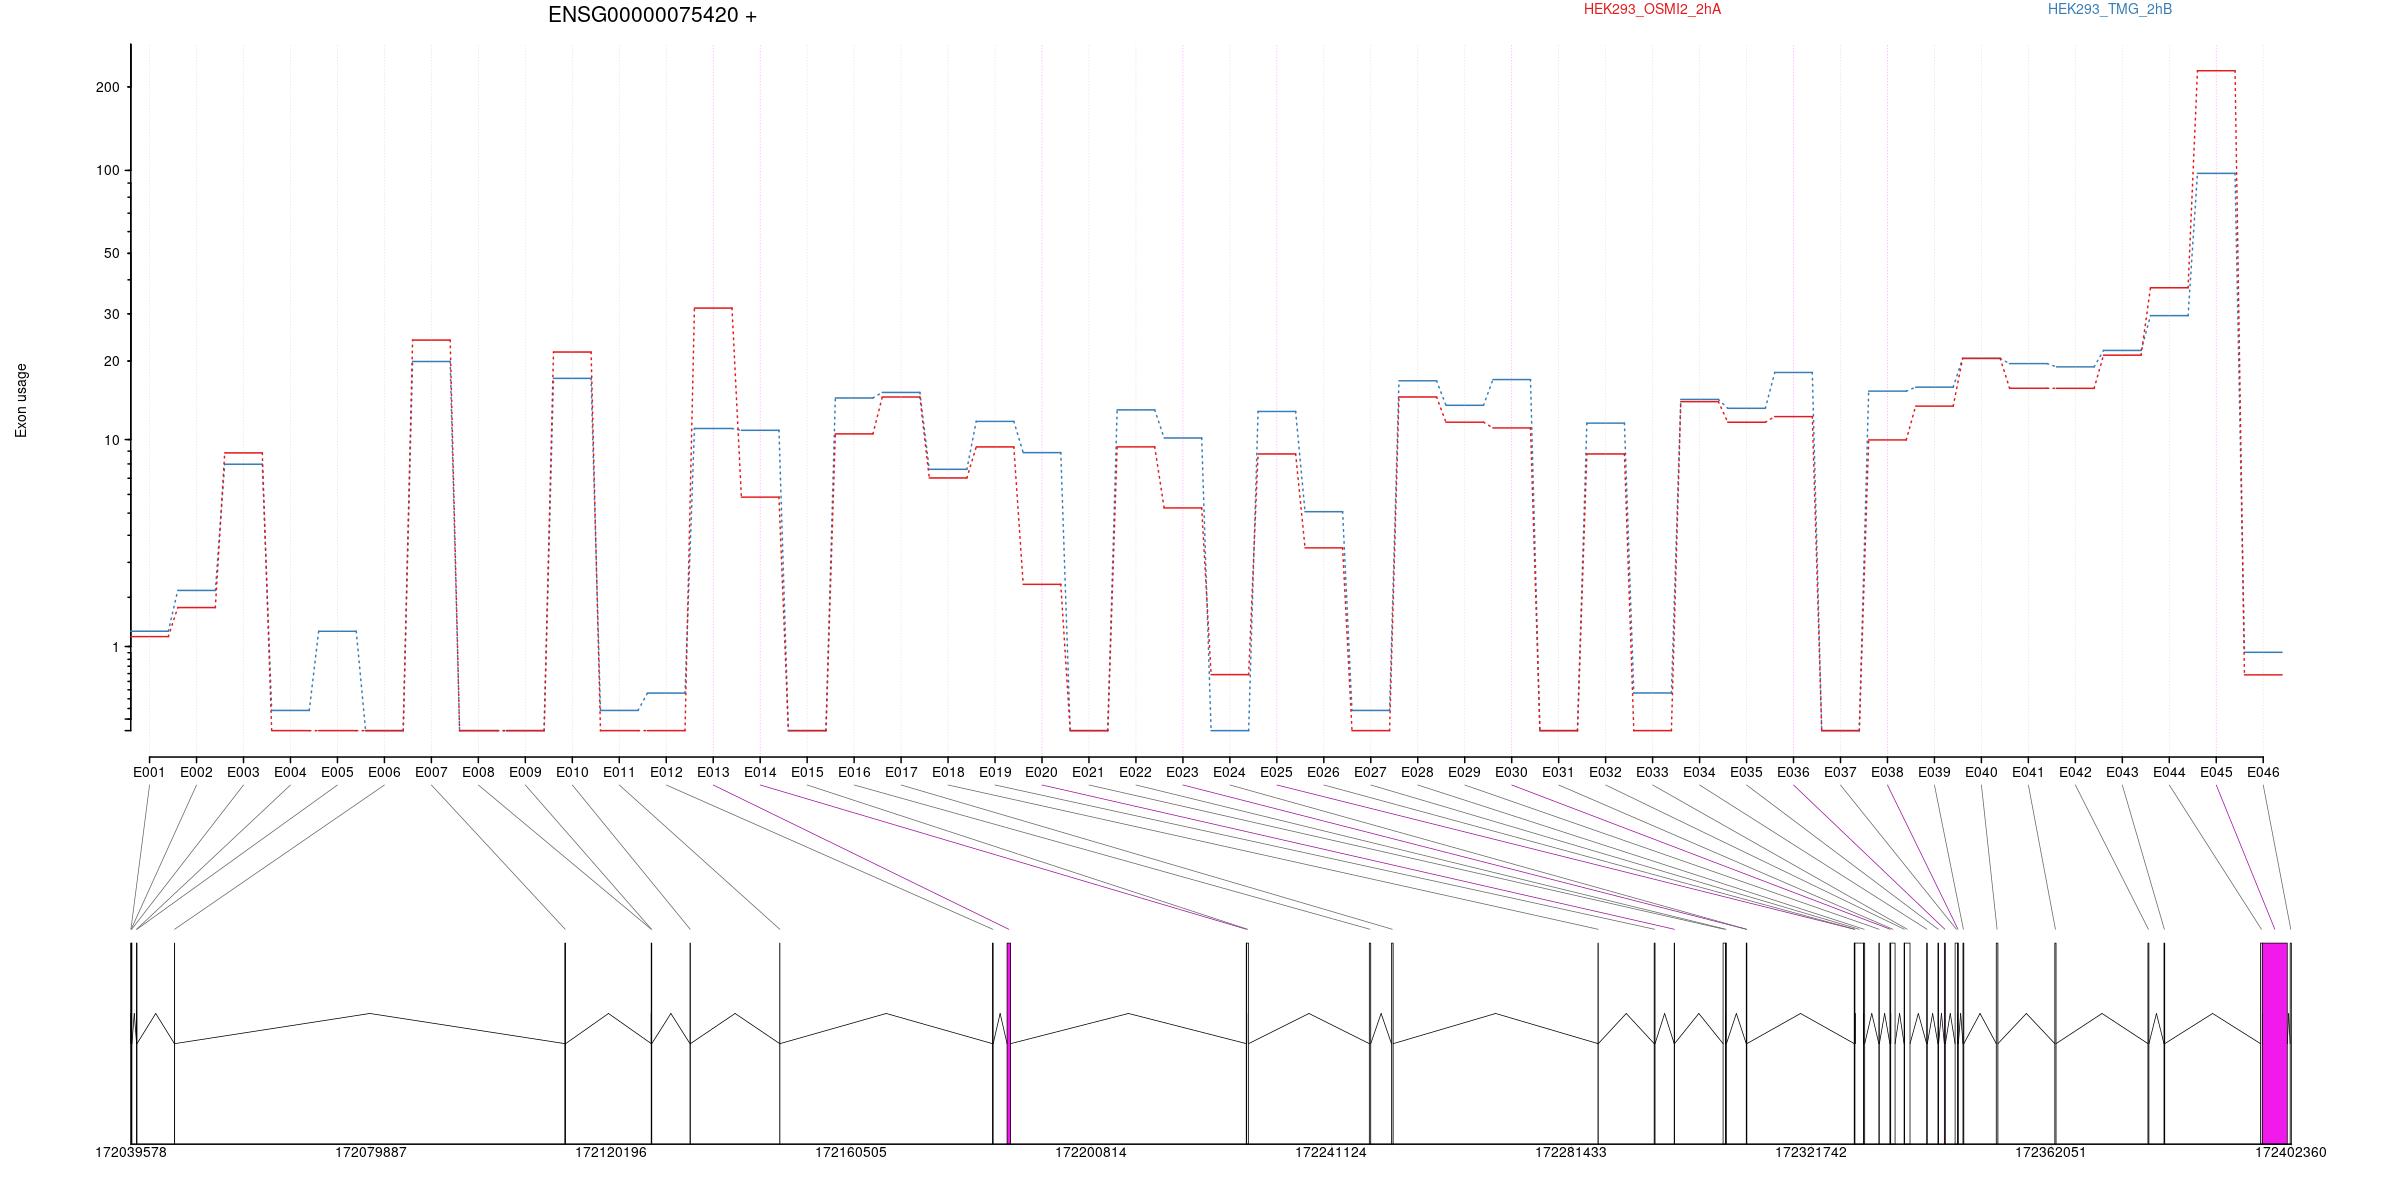Screen dimensions: 2400x1200
Task: Click the exon label E003
Action: (x=243, y=772)
